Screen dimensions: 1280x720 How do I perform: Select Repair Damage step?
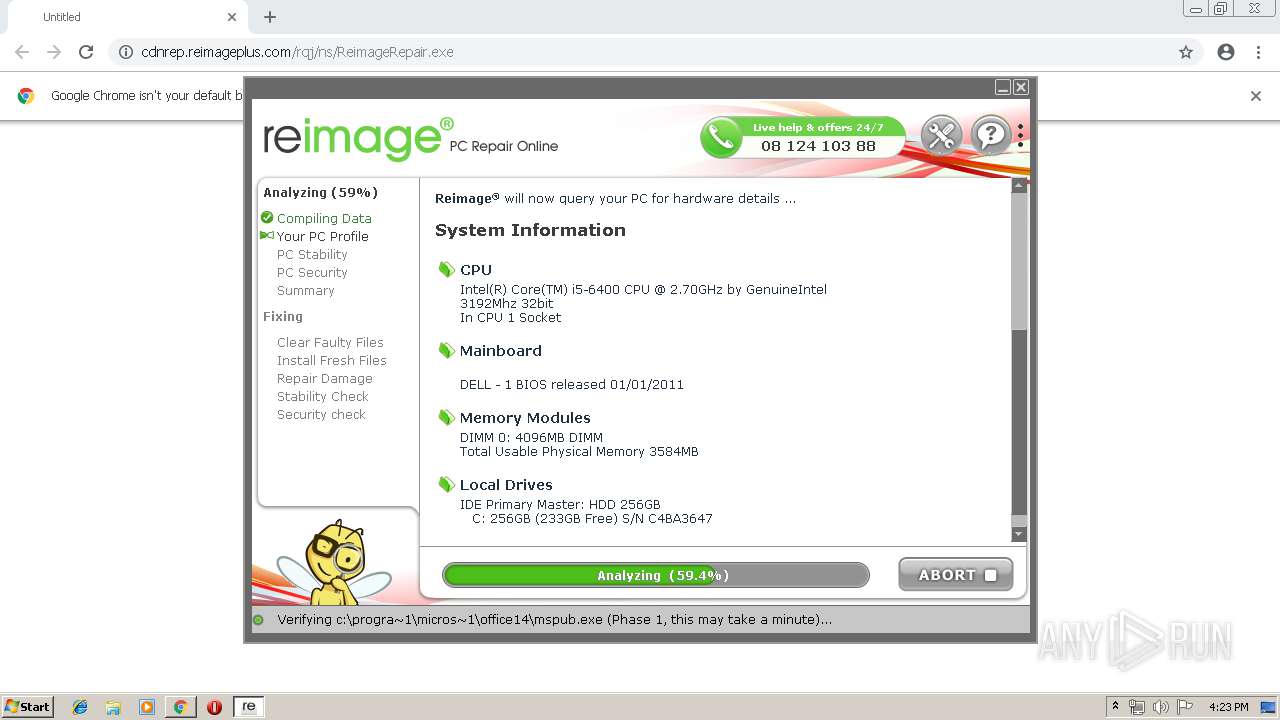pyautogui.click(x=324, y=378)
